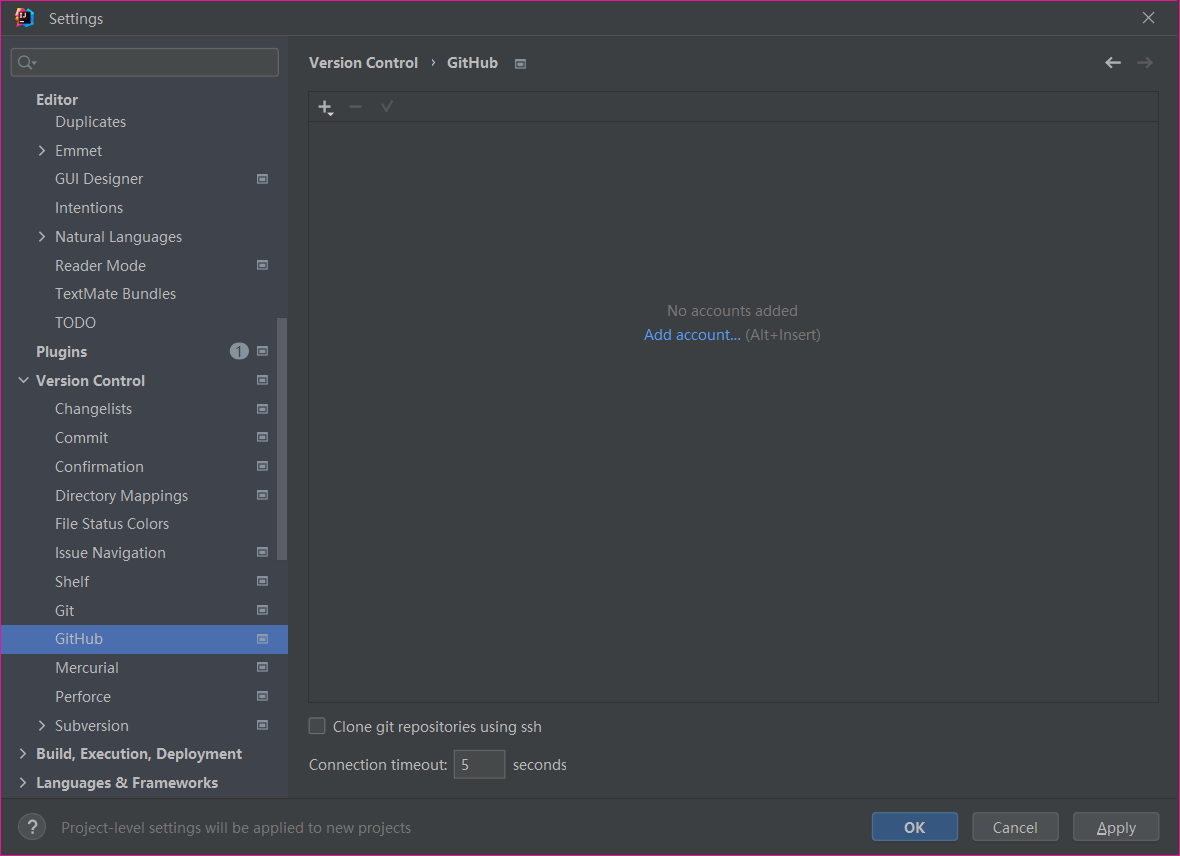Collapse the Version Control section

pyautogui.click(x=23, y=380)
